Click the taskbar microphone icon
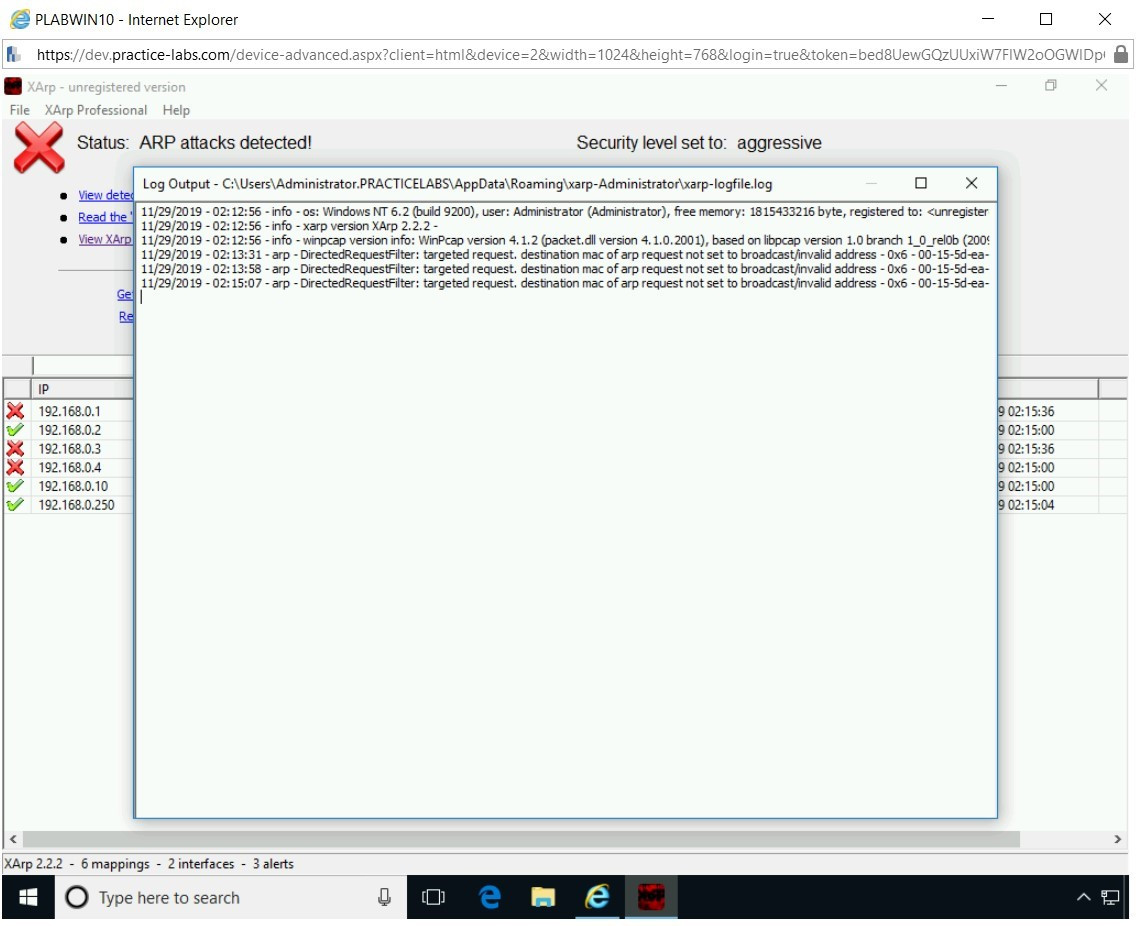This screenshot has width=1136, height=926. pos(385,898)
